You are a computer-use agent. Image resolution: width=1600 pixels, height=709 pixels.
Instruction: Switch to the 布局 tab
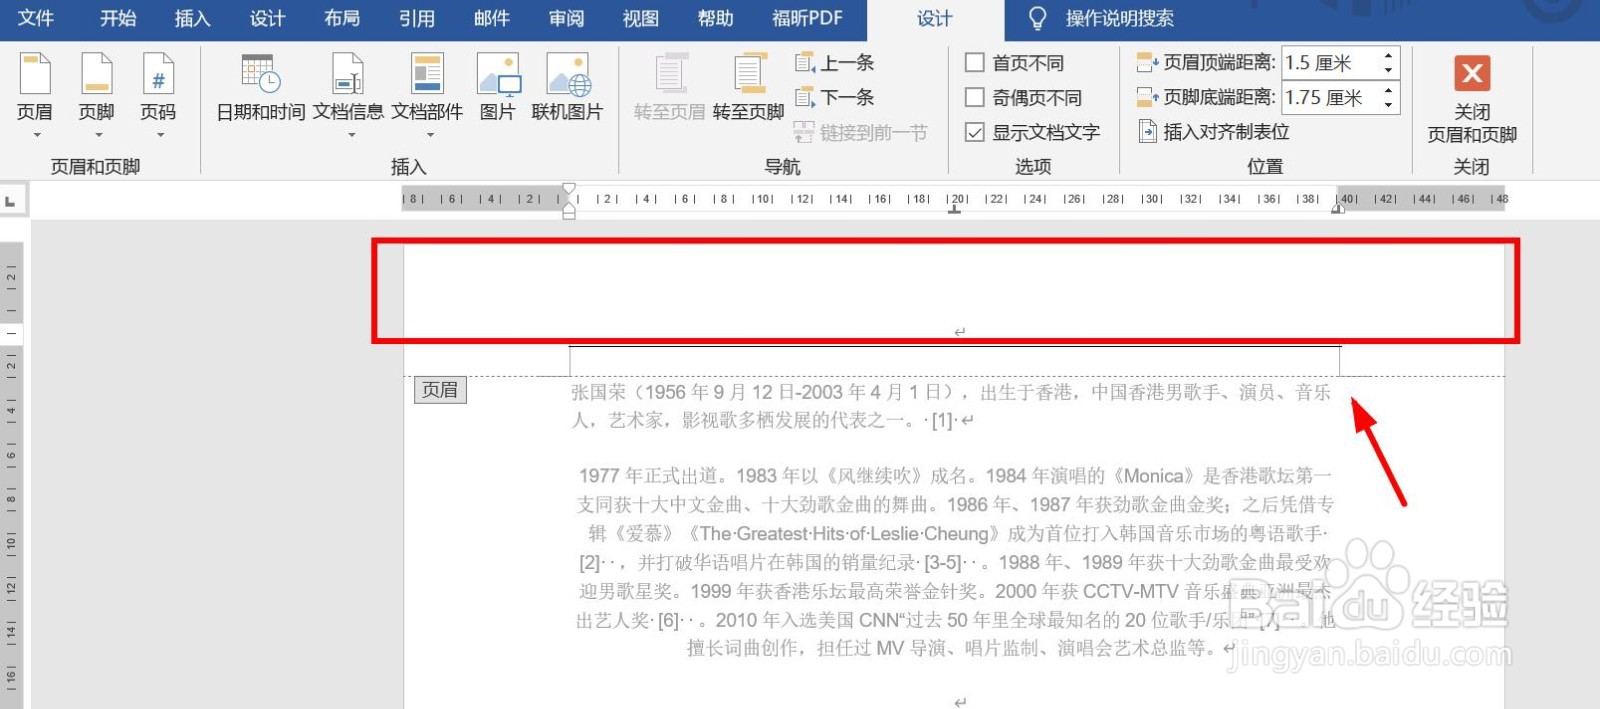pyautogui.click(x=342, y=18)
